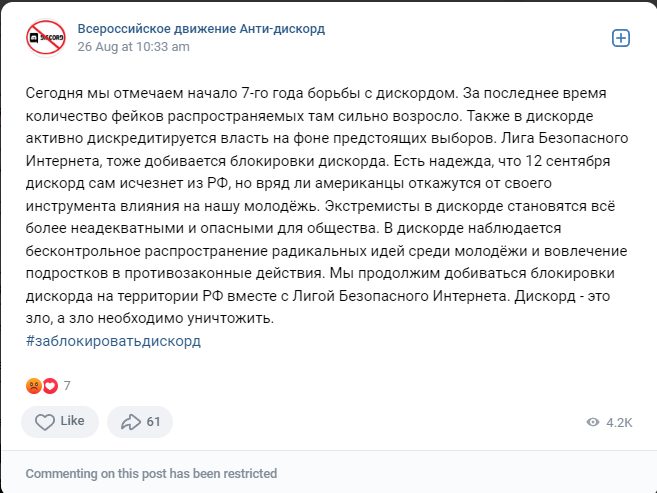657x493 pixels.
Task: Follow the group with the plus icon
Action: (x=620, y=37)
